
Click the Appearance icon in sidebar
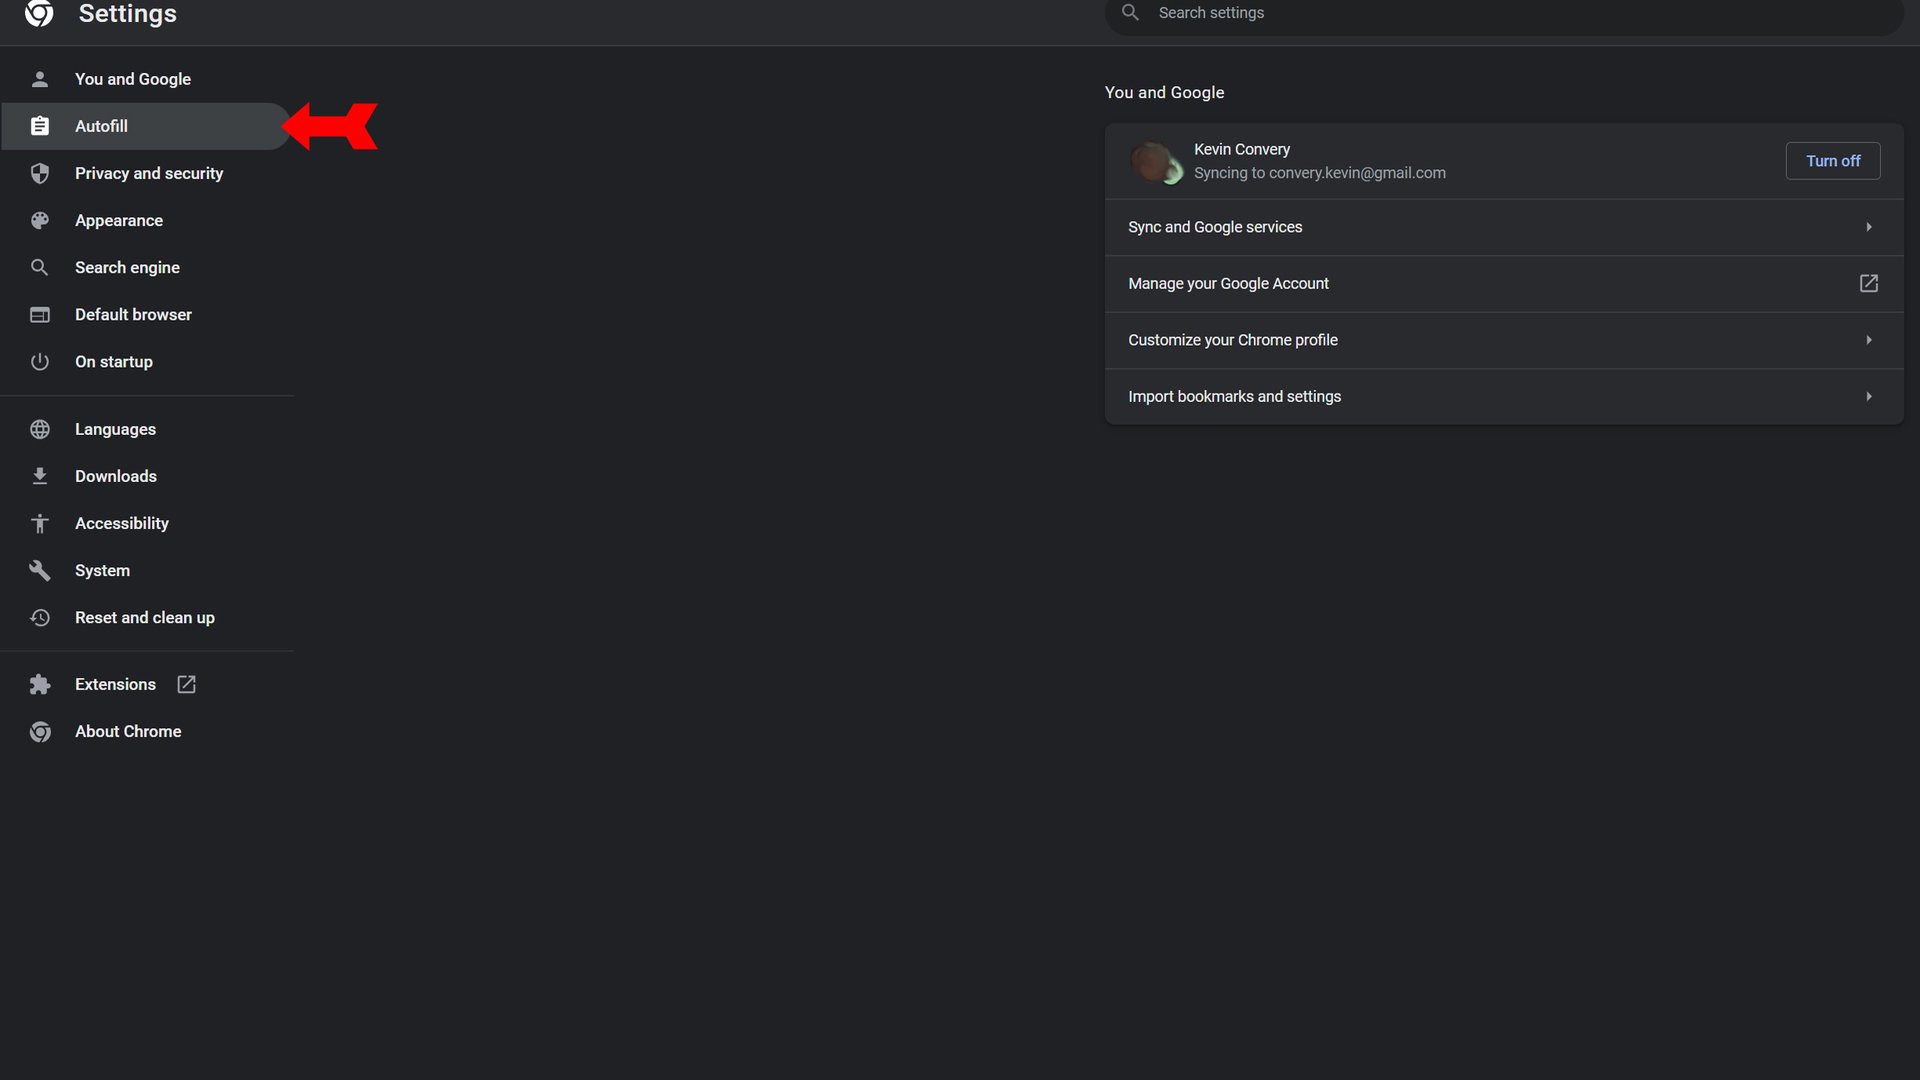coord(40,220)
